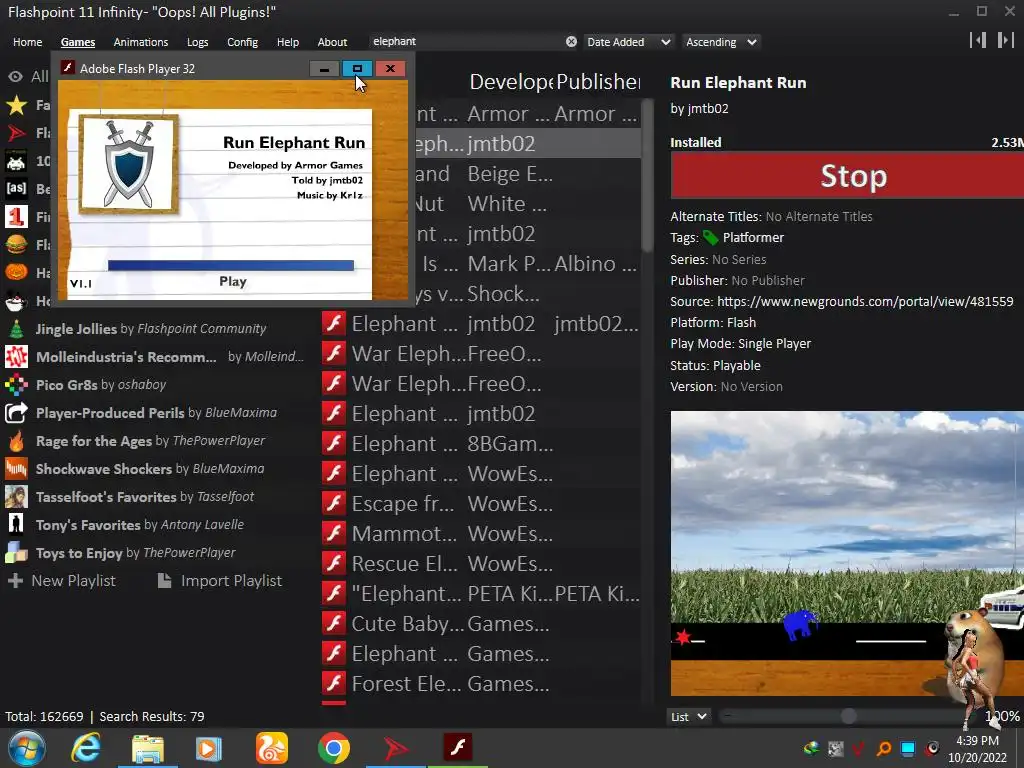Image resolution: width=1024 pixels, height=768 pixels.
Task: Toggle the right sidebar icon
Action: (1005, 40)
